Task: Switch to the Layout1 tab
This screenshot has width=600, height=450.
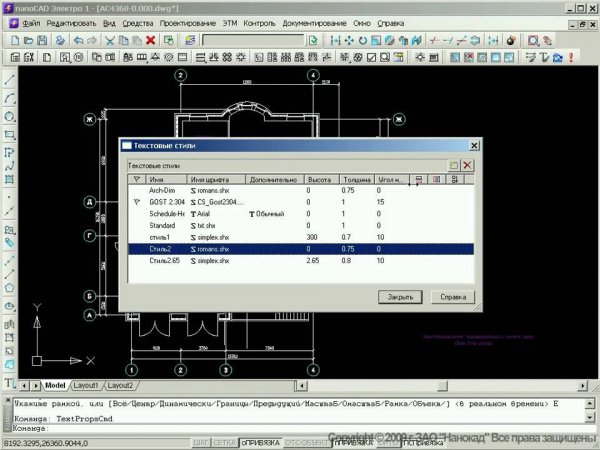Action: click(86, 385)
